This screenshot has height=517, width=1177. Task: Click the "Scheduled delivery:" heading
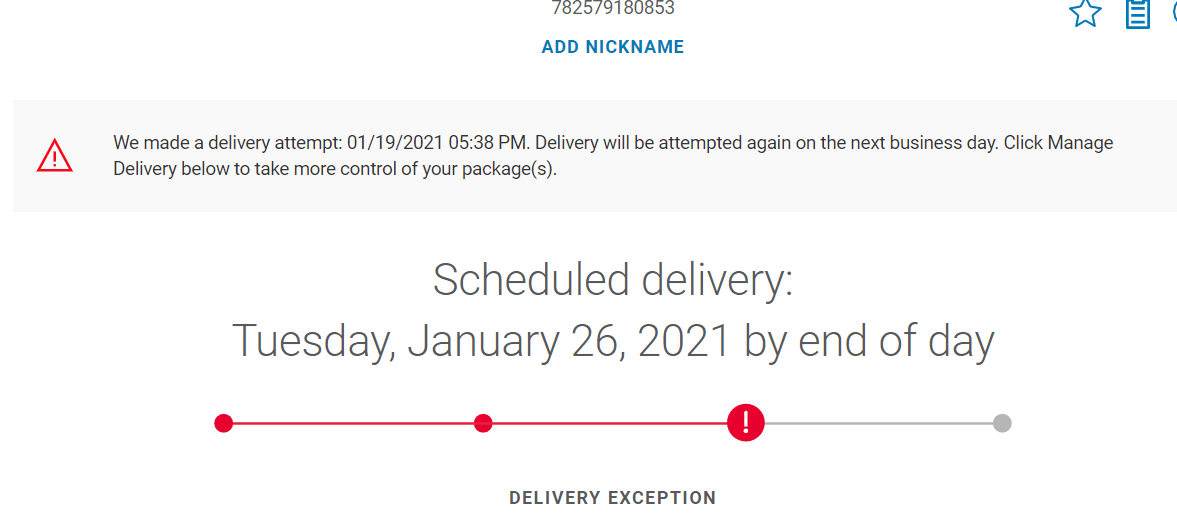tap(613, 280)
